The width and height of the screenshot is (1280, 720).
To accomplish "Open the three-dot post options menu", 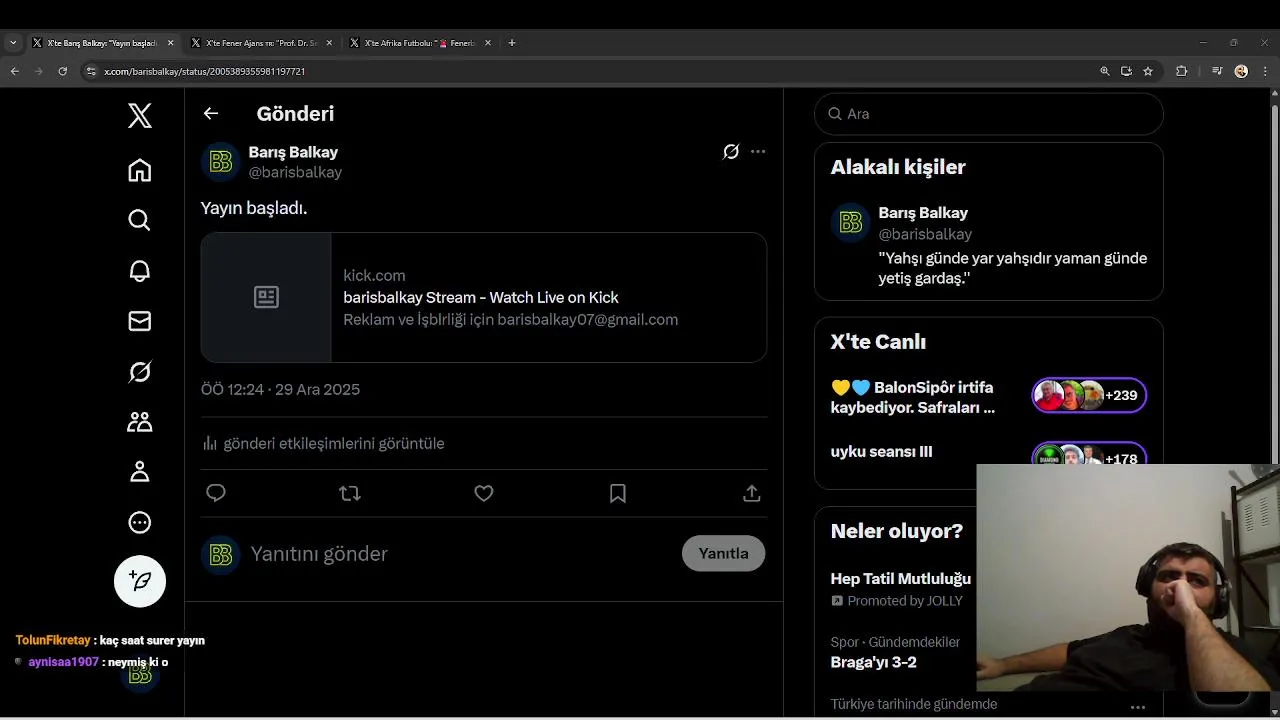I will pyautogui.click(x=758, y=152).
